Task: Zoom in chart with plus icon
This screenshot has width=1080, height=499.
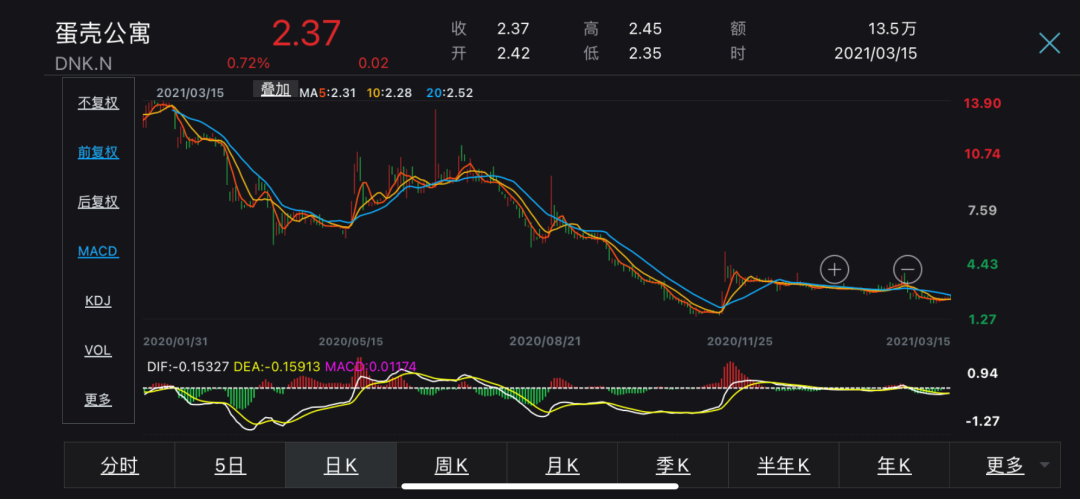Action: (834, 269)
